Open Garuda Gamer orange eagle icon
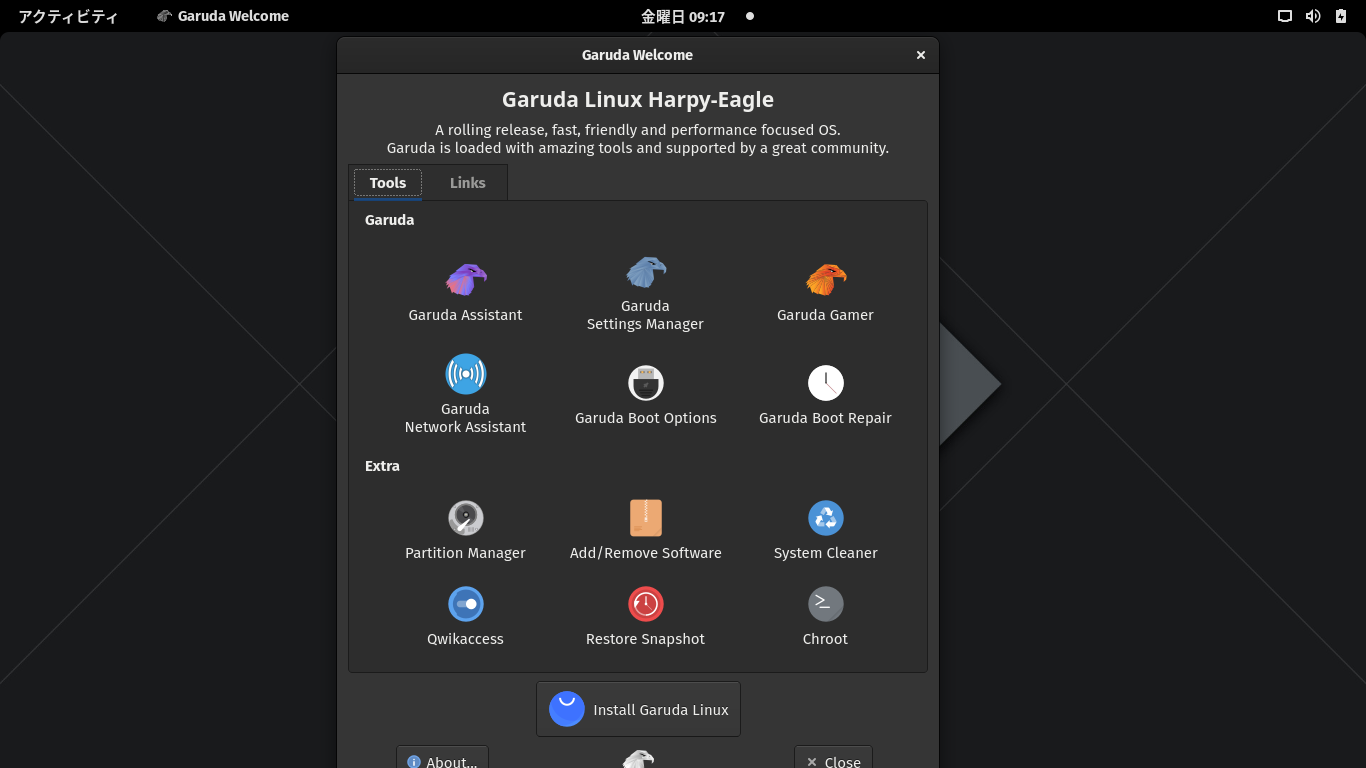This screenshot has height=768, width=1366. click(826, 279)
